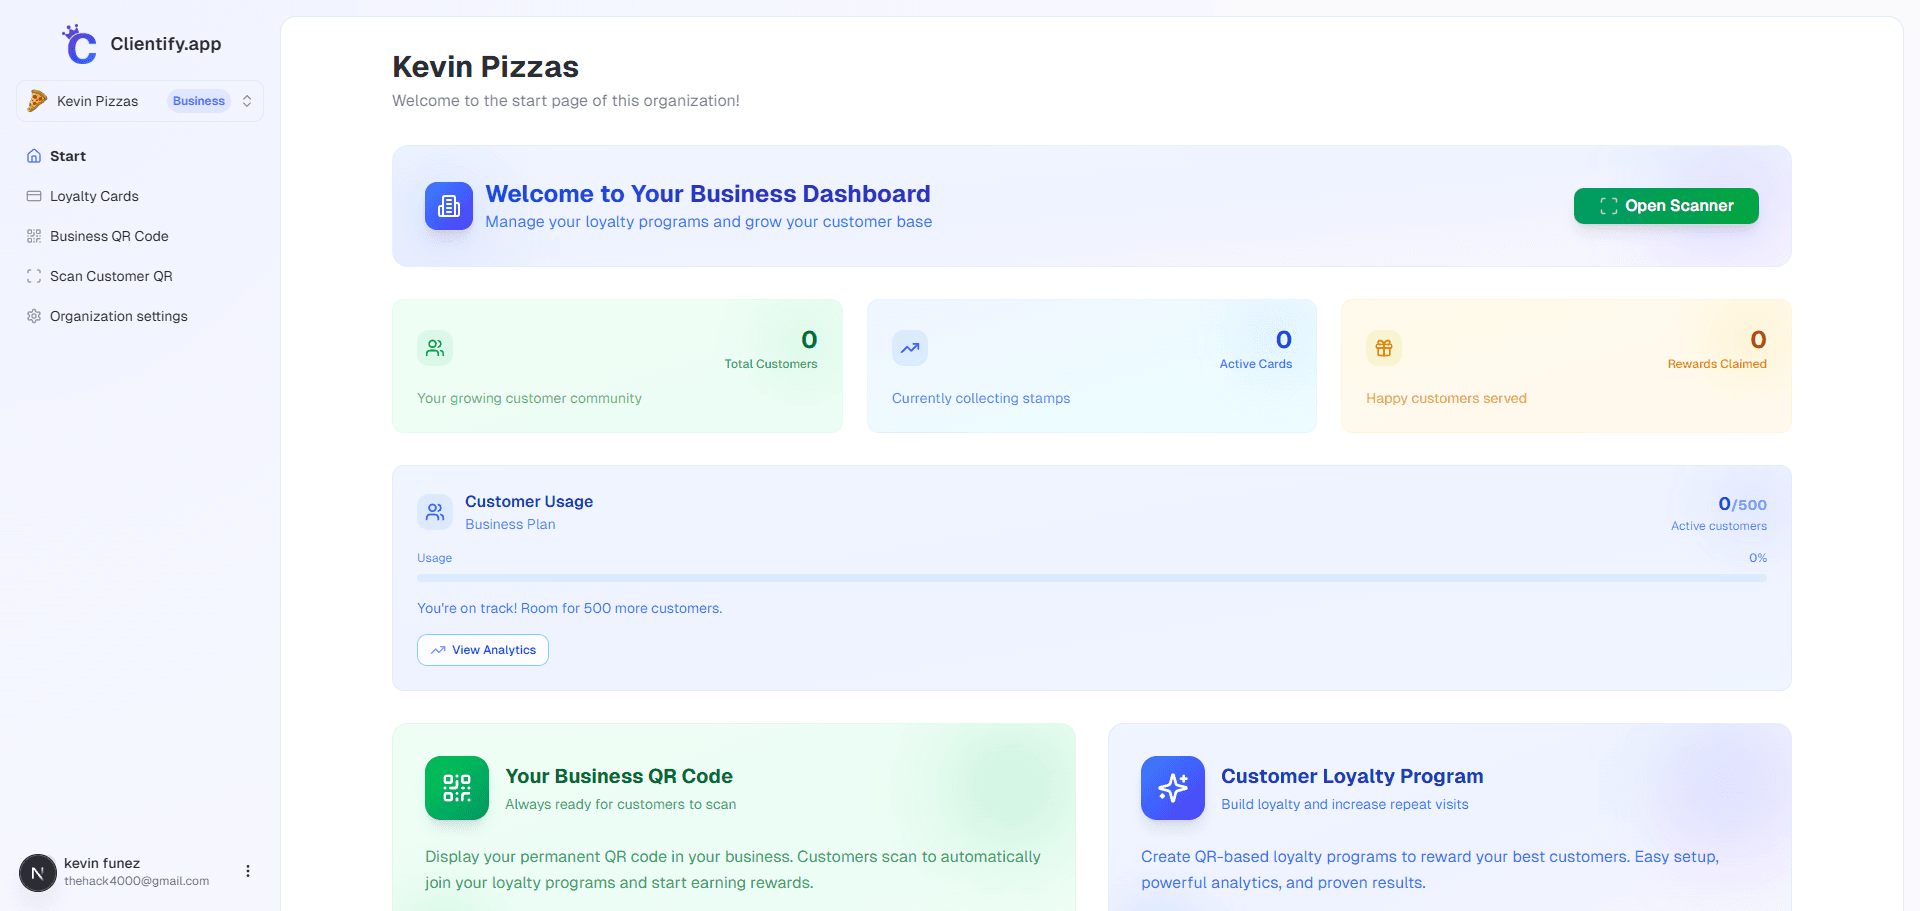Click the pizza slice organization icon
The image size is (1920, 911).
point(37,101)
